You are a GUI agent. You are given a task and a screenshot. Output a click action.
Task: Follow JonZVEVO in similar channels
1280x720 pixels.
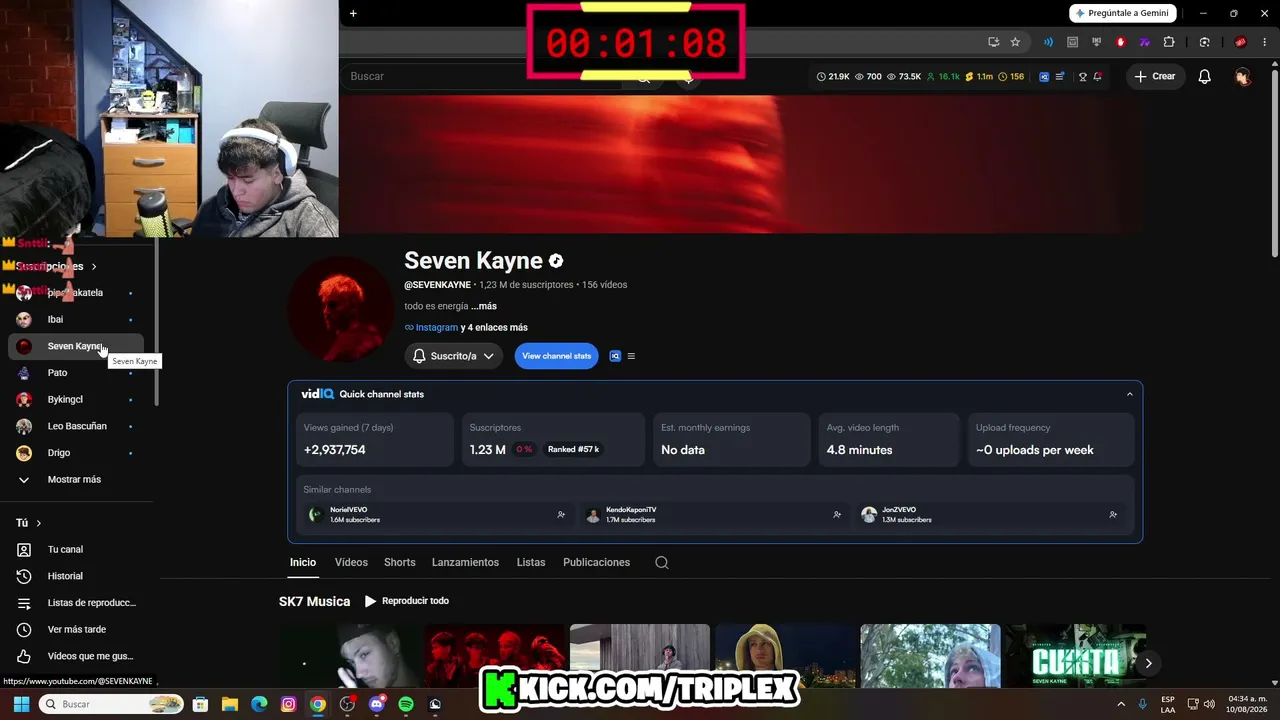tap(1113, 515)
